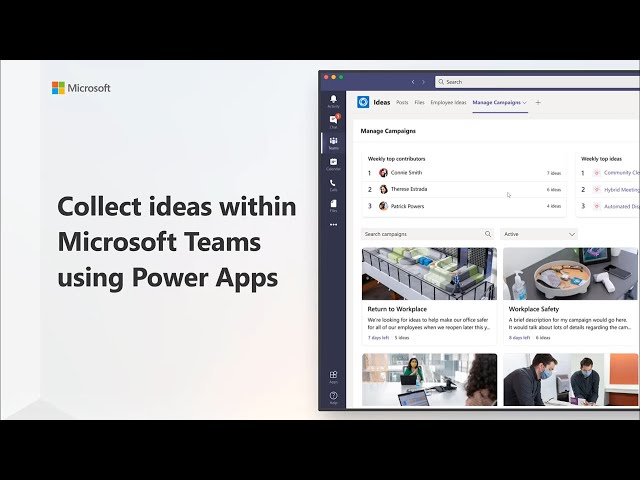Open the Employee Ideas tab
Viewport: 640px width, 480px height.
pos(448,102)
